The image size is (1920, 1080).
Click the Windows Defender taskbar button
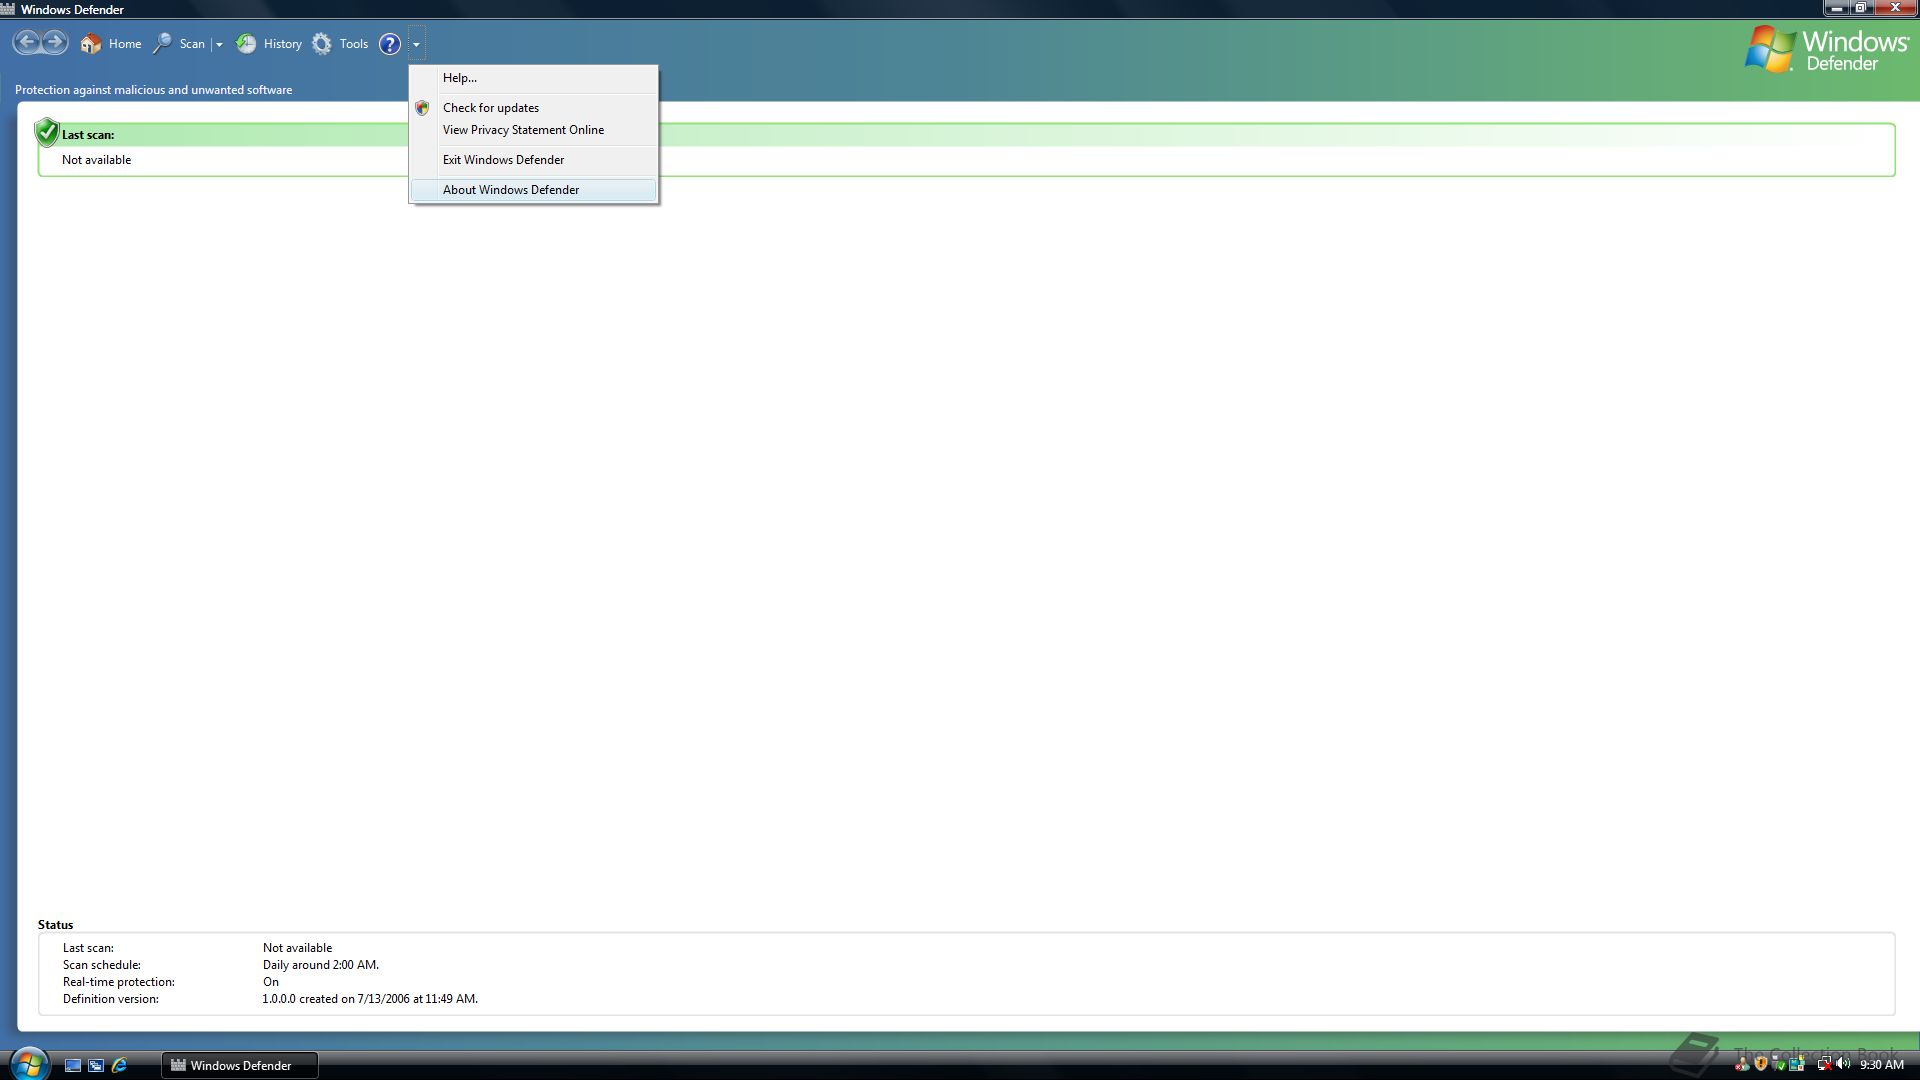[x=240, y=1066]
